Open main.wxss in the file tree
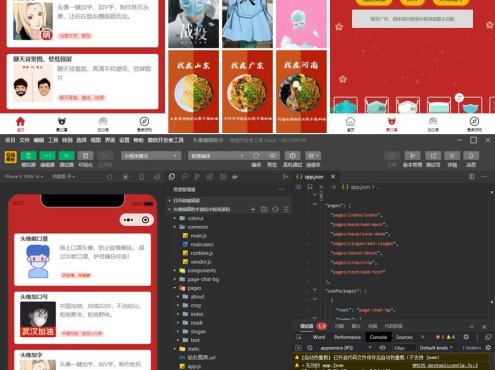Viewport: 495px width, 370px height. tap(202, 244)
